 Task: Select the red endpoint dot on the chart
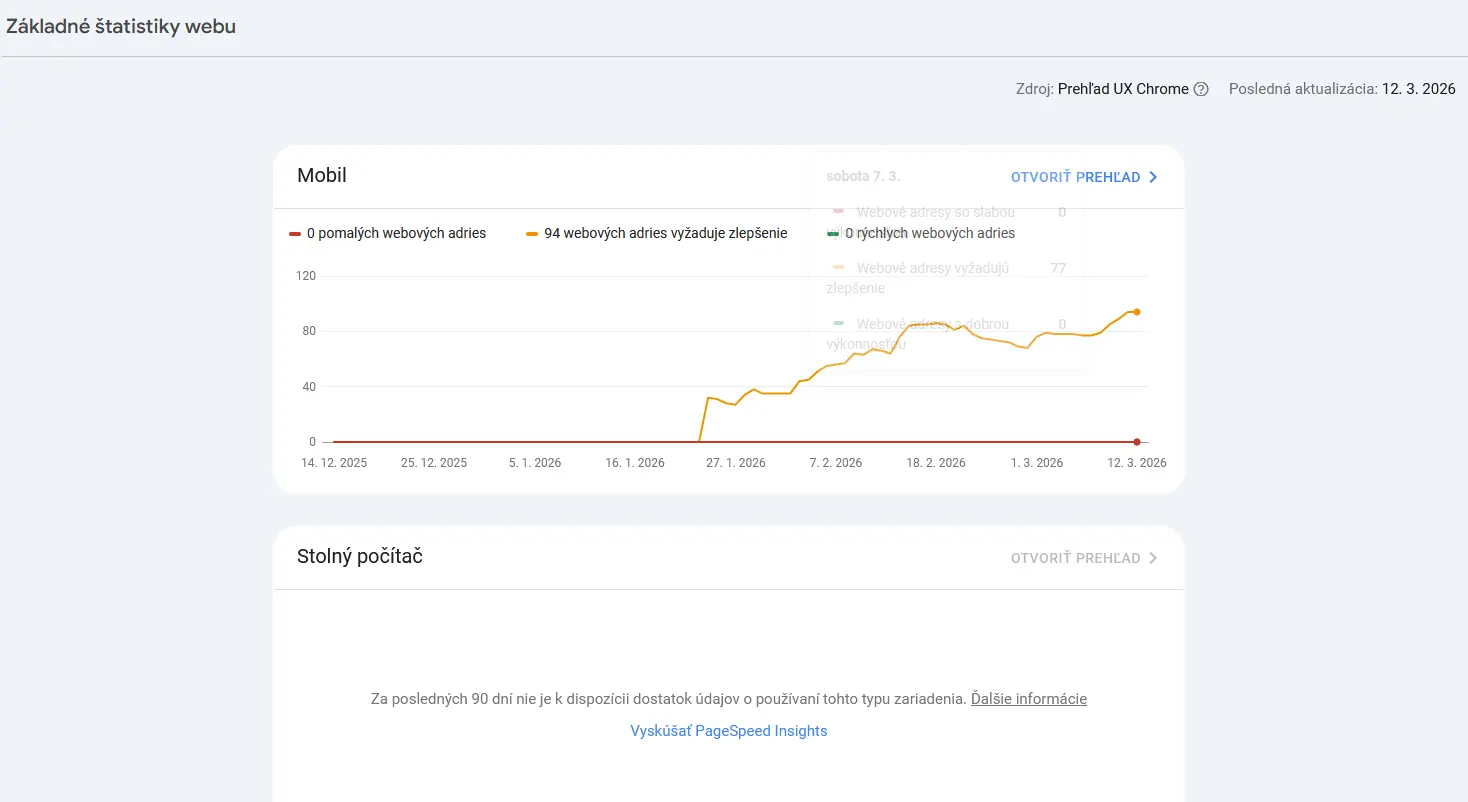(x=1137, y=442)
